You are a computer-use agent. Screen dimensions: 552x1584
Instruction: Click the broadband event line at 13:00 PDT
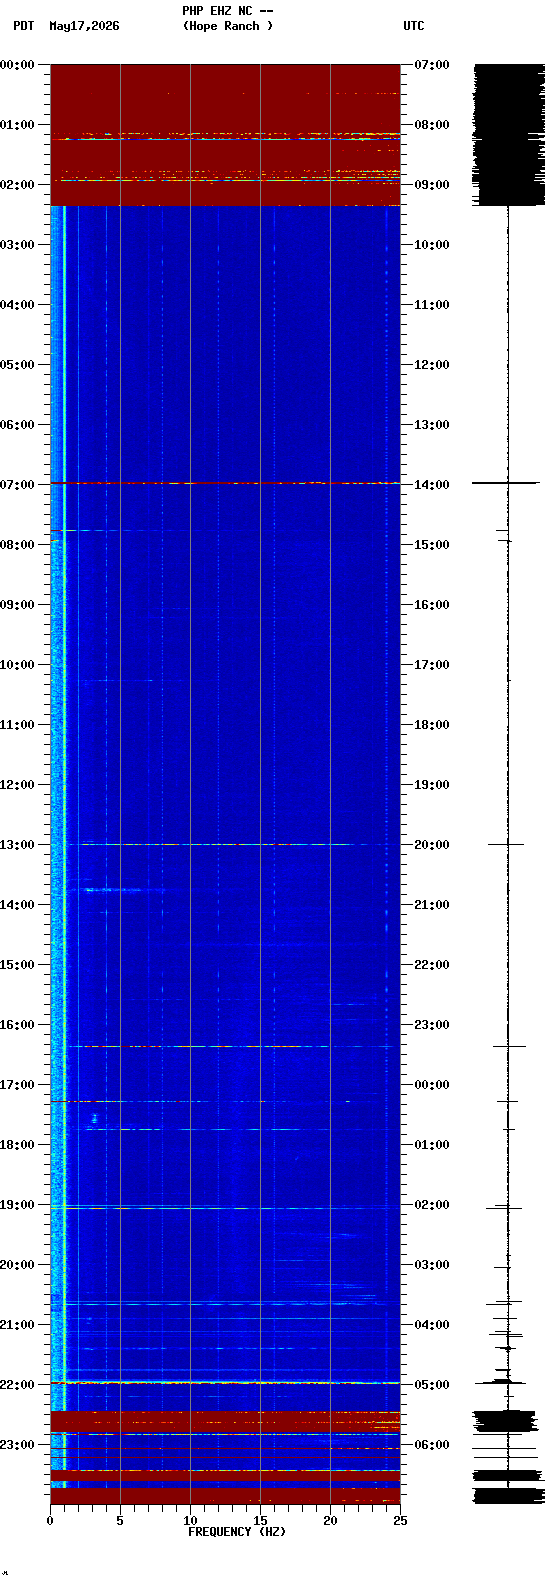(x=225, y=844)
